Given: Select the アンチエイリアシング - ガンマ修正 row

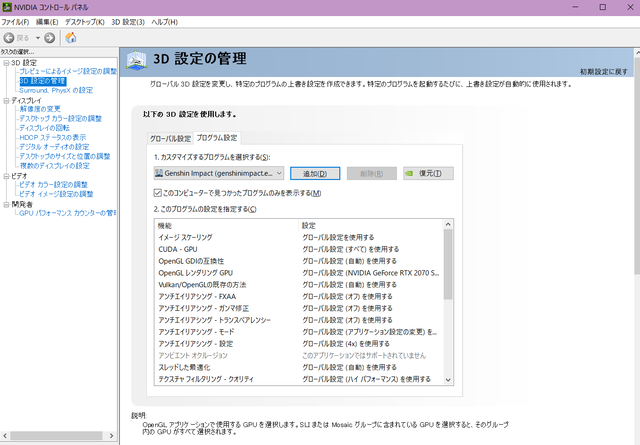Looking at the screenshot, I should click(299, 308).
